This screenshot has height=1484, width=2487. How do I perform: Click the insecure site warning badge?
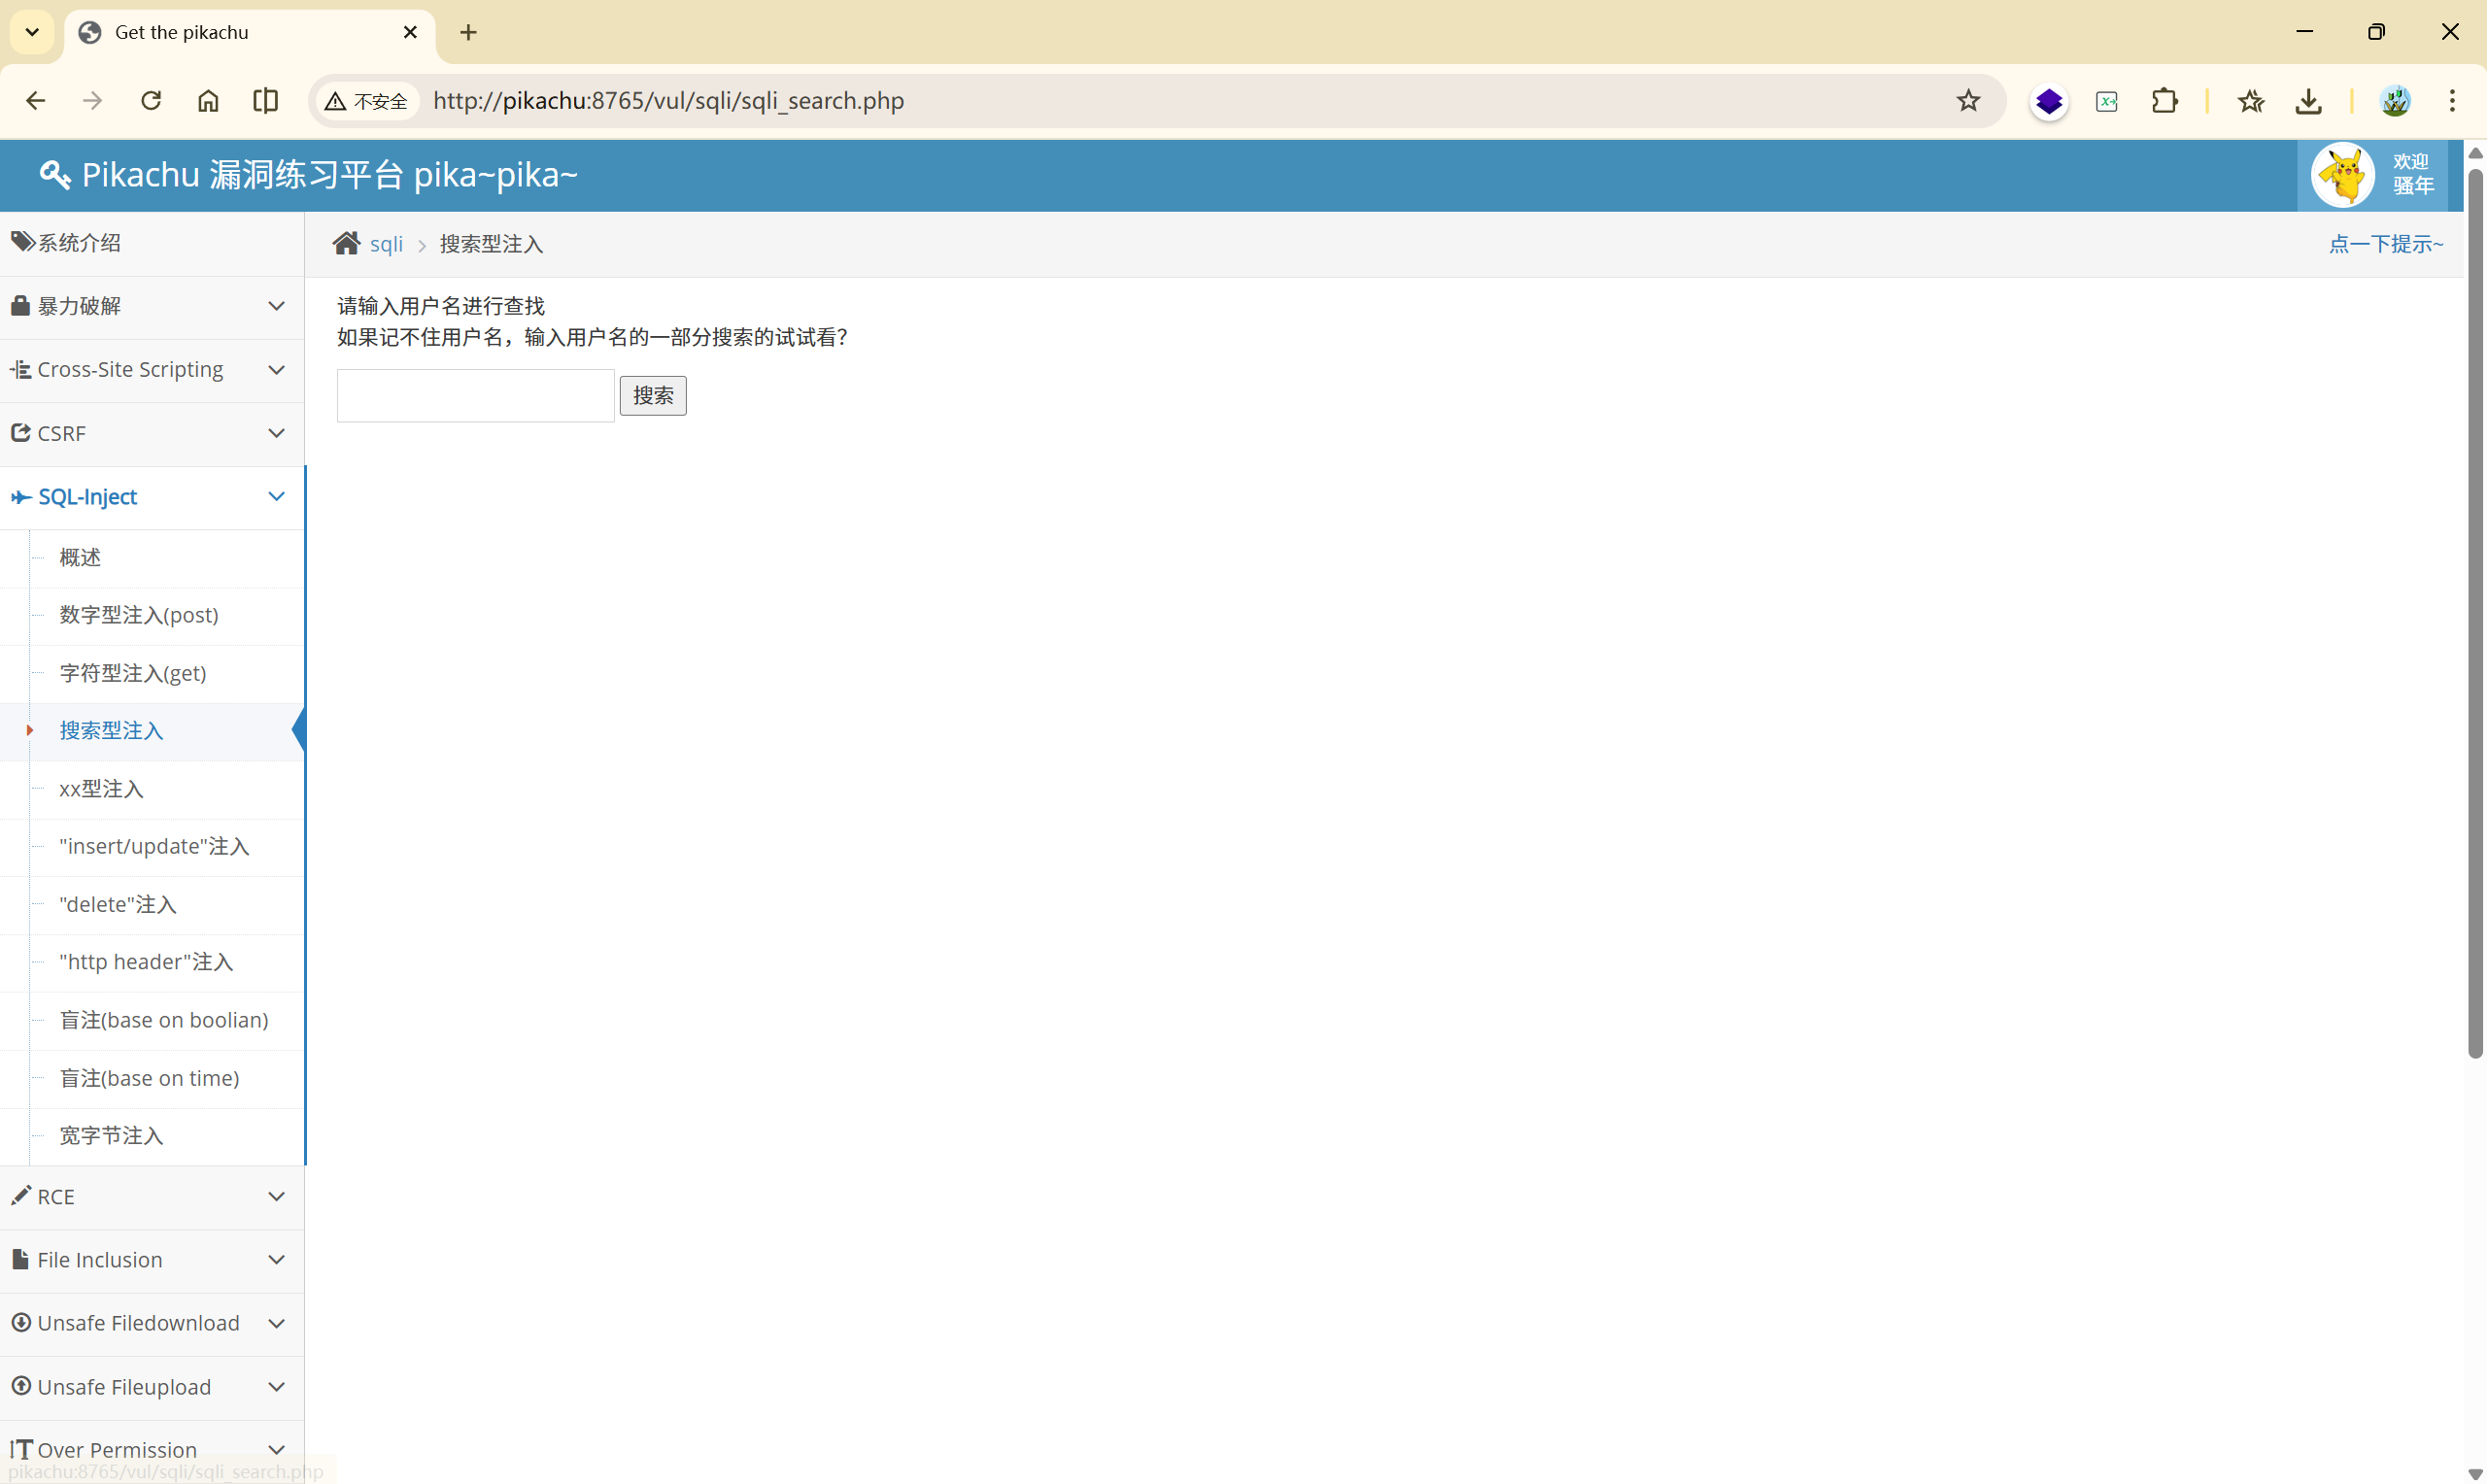click(x=366, y=101)
